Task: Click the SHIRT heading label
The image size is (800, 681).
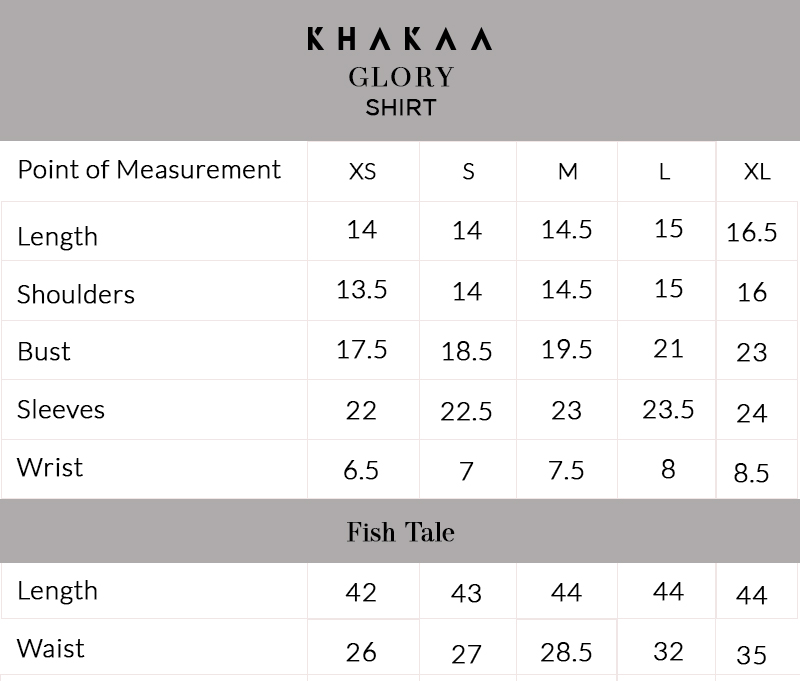Action: (401, 108)
